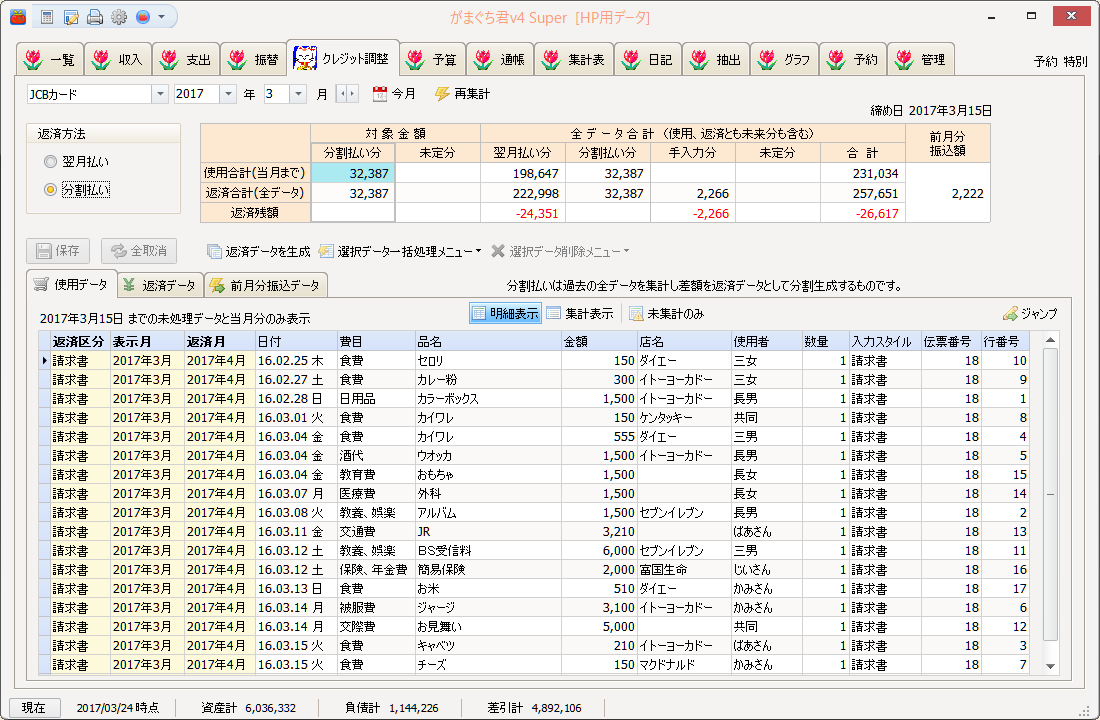Click 返済データを生成 button

click(x=259, y=251)
